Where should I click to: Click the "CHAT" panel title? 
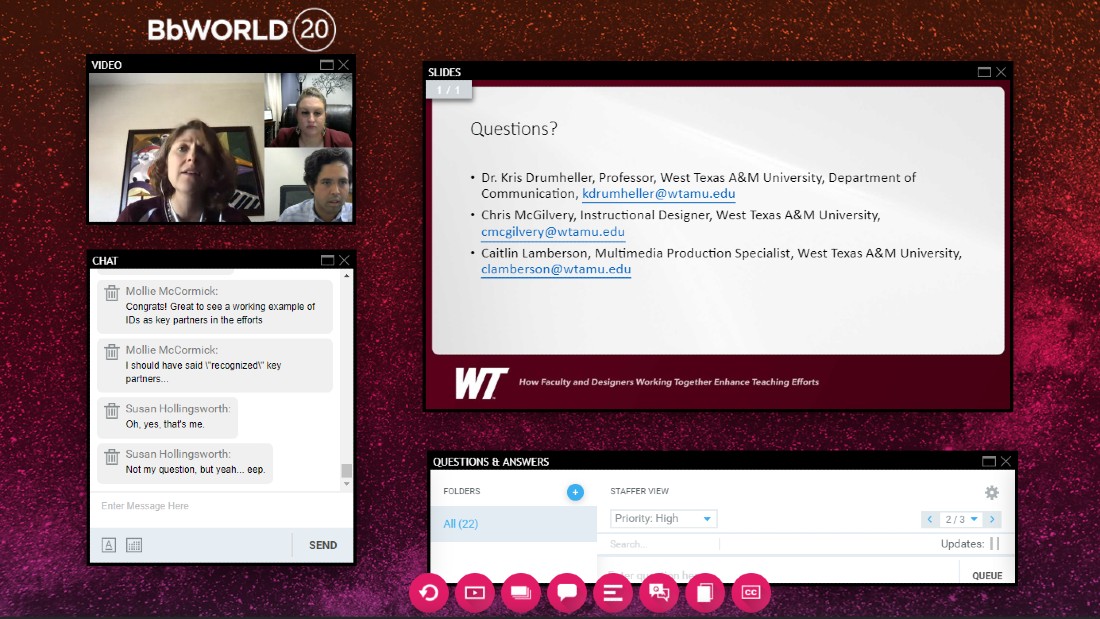(105, 261)
